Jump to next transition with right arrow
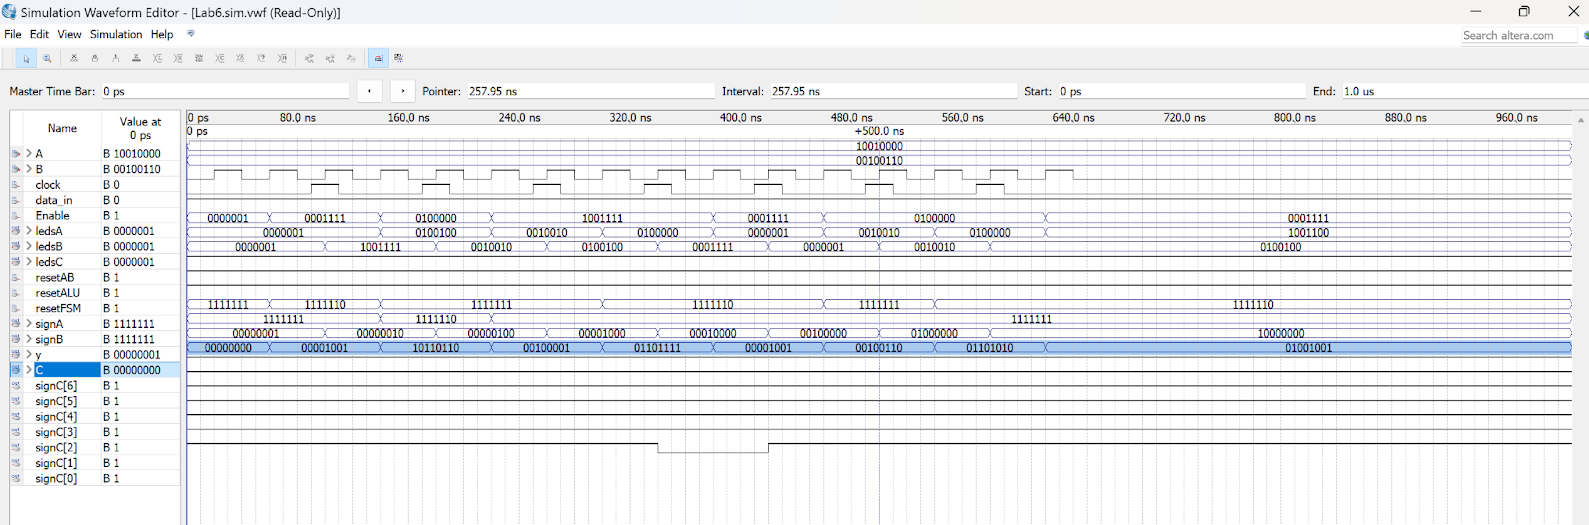The image size is (1589, 525). click(403, 91)
